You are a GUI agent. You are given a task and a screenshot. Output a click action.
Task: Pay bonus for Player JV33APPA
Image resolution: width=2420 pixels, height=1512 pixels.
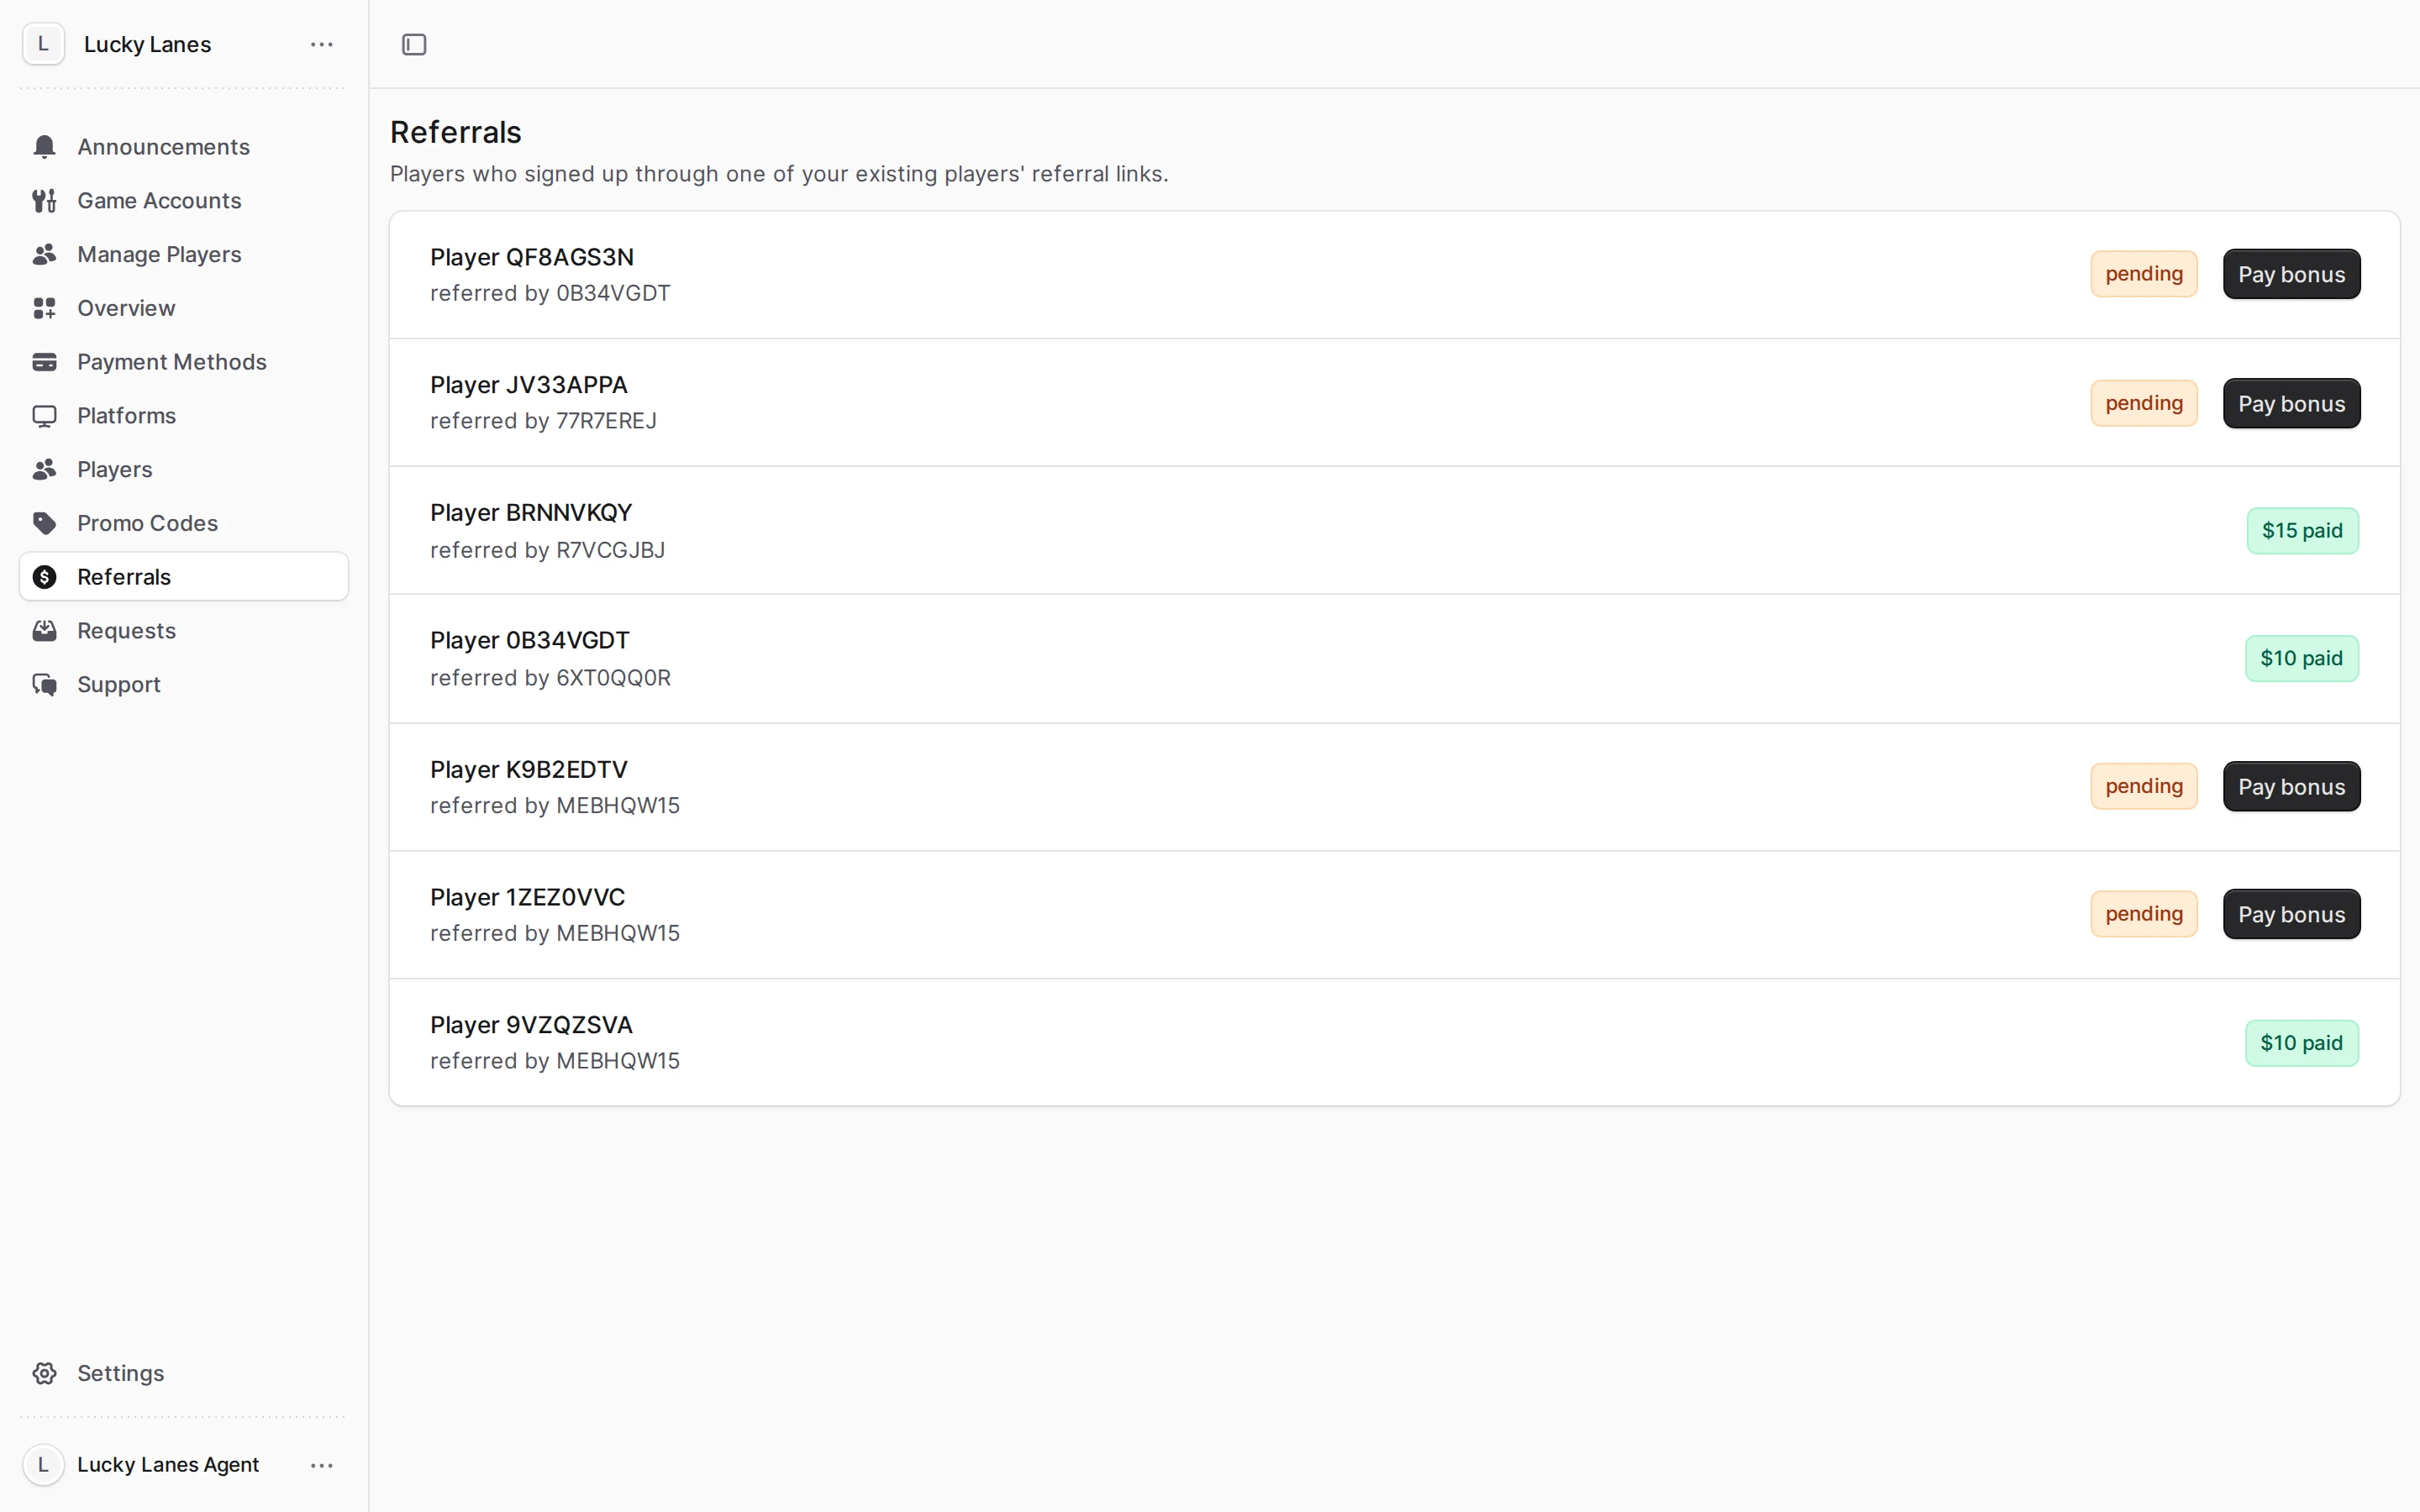coord(2291,403)
